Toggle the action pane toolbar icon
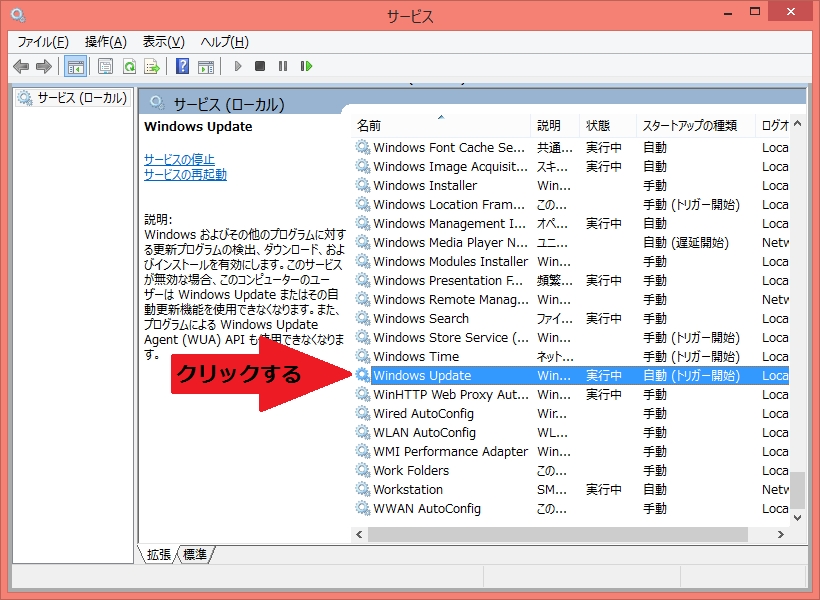Image resolution: width=820 pixels, height=600 pixels. click(206, 66)
